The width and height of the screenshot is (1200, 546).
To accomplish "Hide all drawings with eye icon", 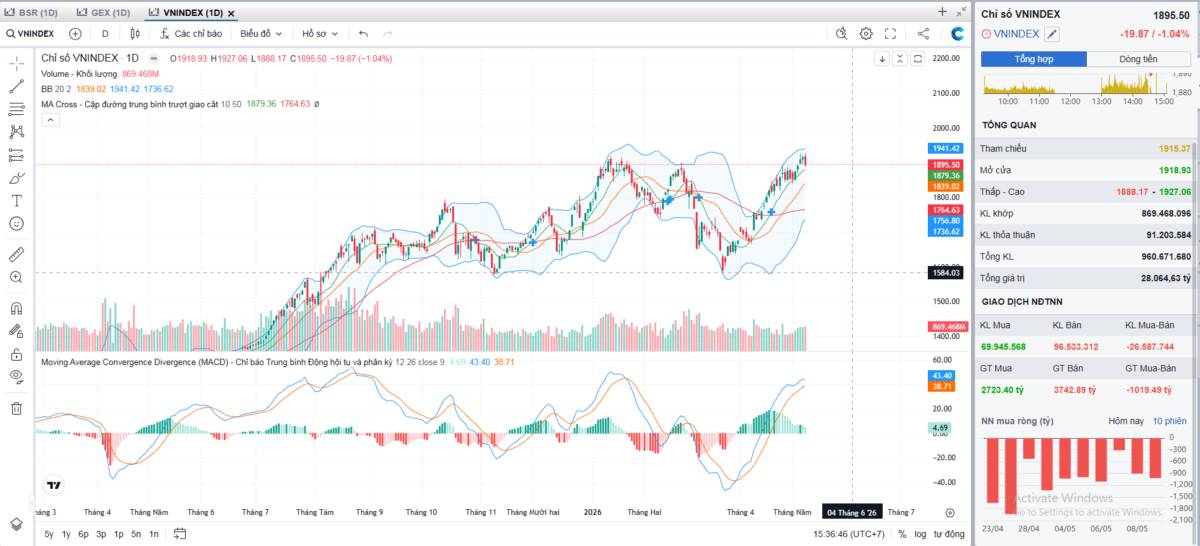I will 16,376.
